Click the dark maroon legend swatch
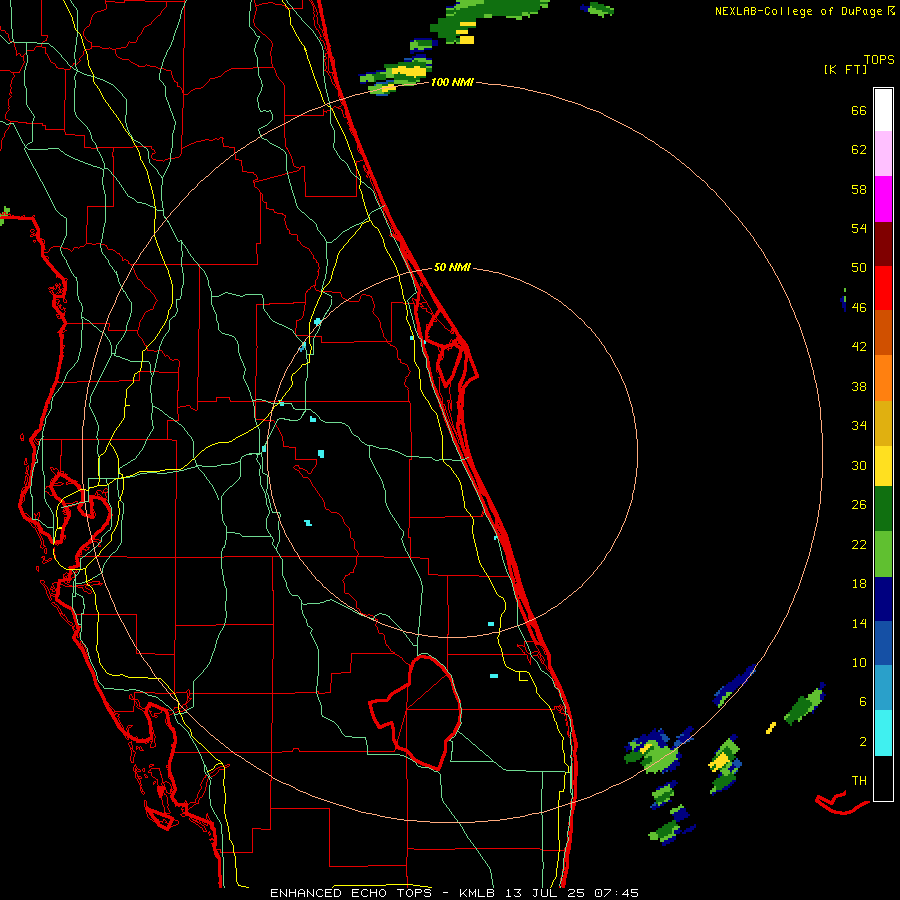Screen dimensions: 900x900 (x=883, y=243)
